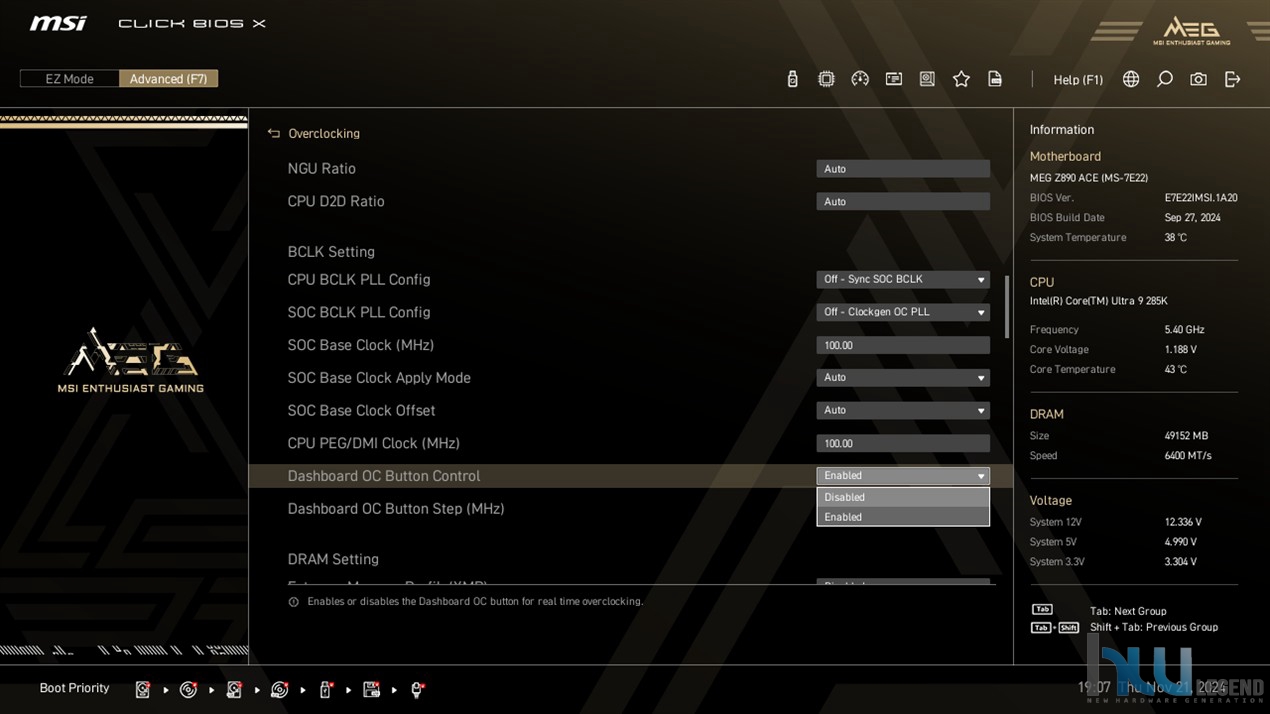The height and width of the screenshot is (714, 1270).
Task: Go back using the Overclocking arrow icon
Action: click(x=274, y=133)
